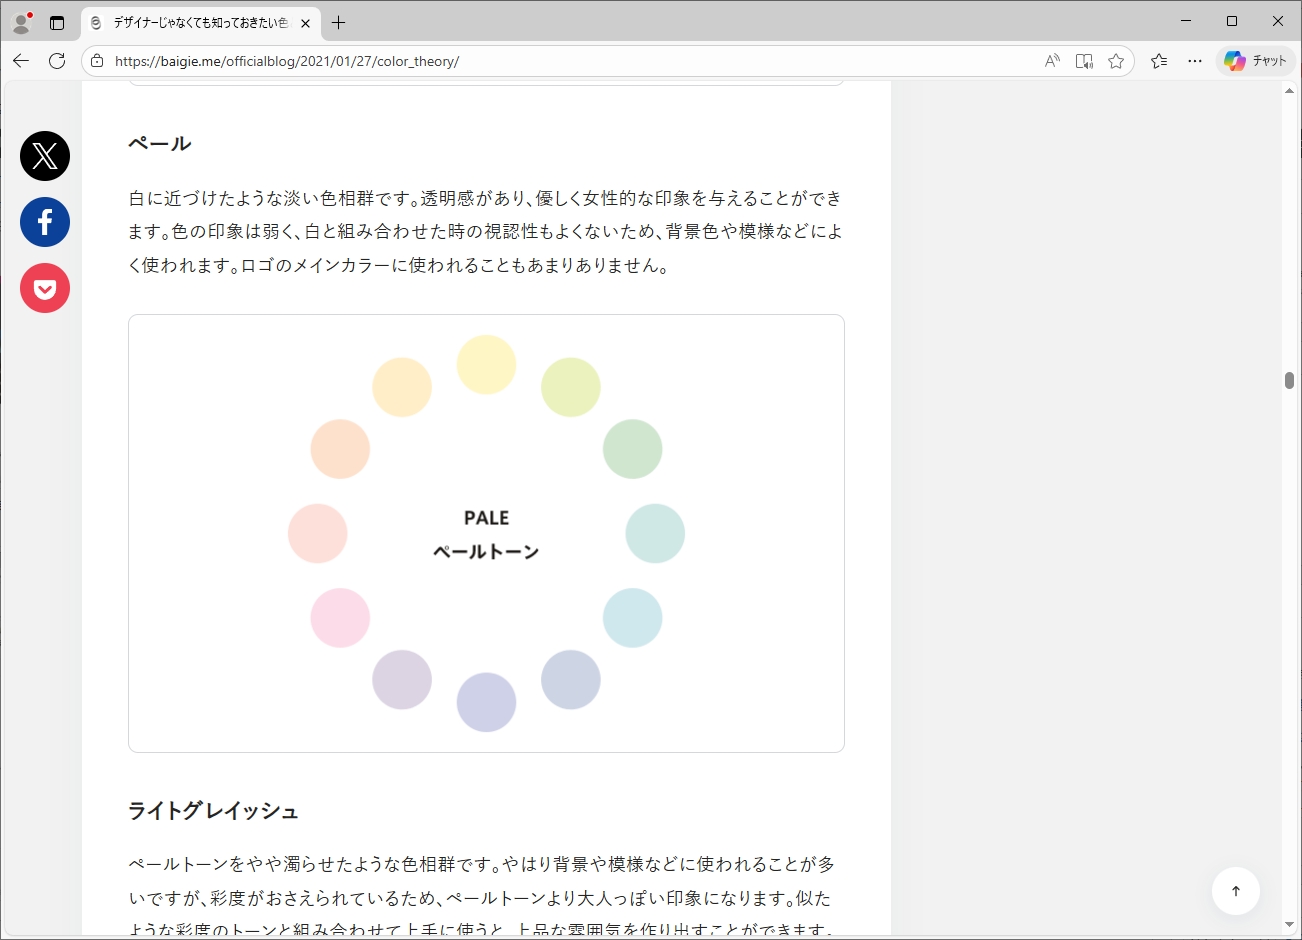This screenshot has width=1302, height=940.
Task: Share the page via Facebook icon
Action: 45,222
